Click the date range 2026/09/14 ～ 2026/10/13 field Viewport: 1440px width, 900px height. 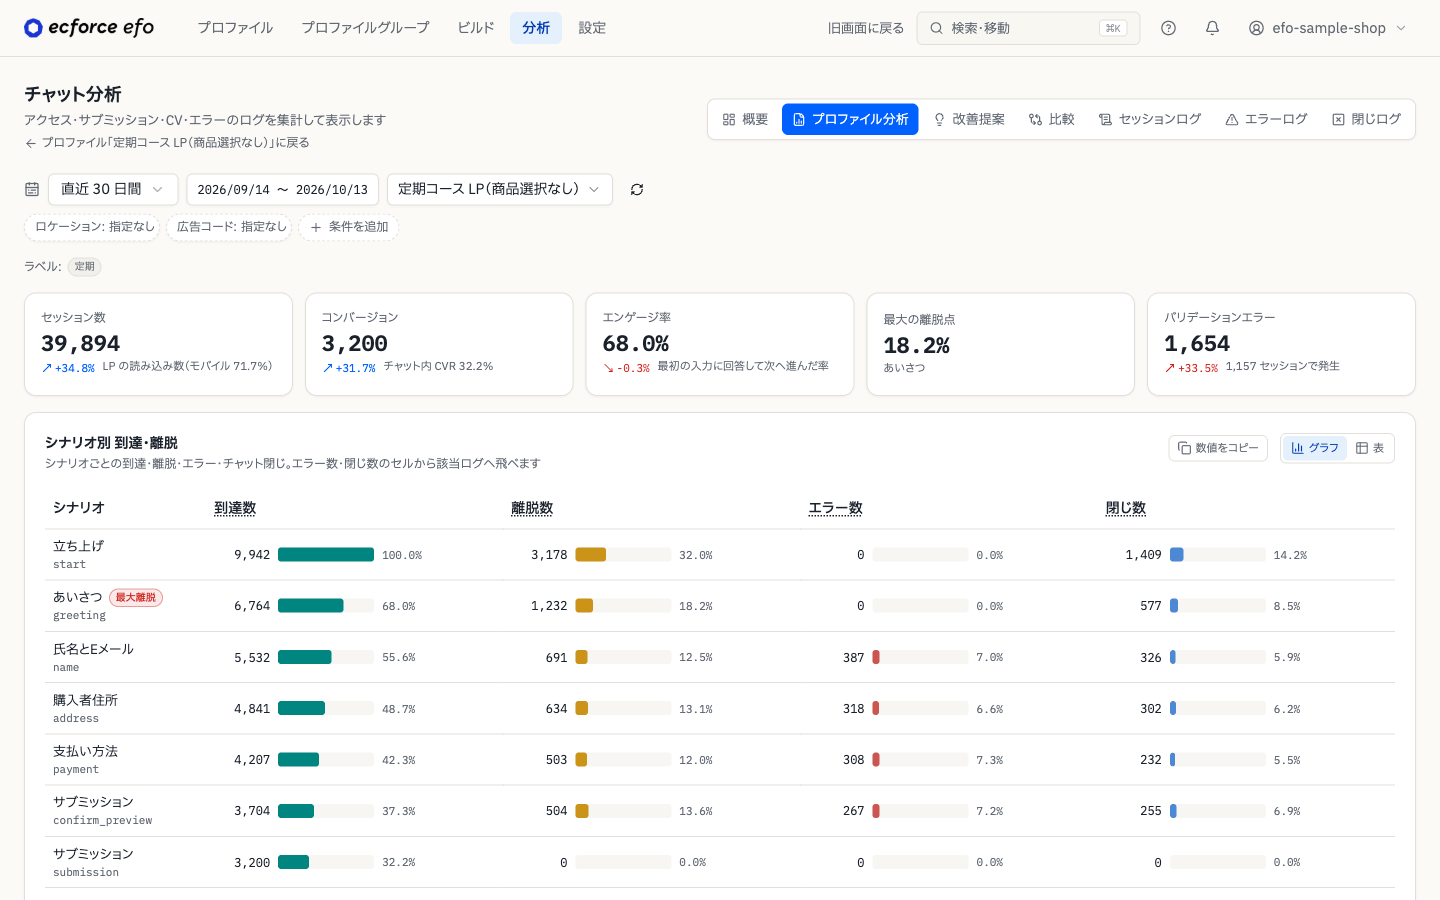(282, 189)
